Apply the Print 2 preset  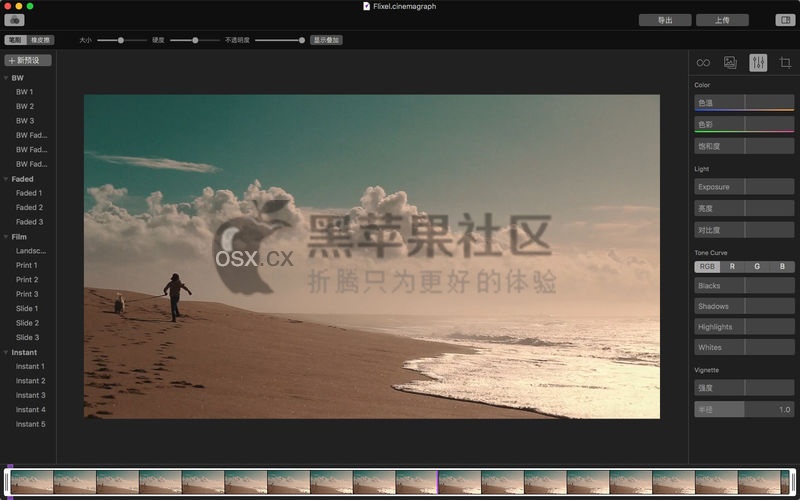(27, 280)
